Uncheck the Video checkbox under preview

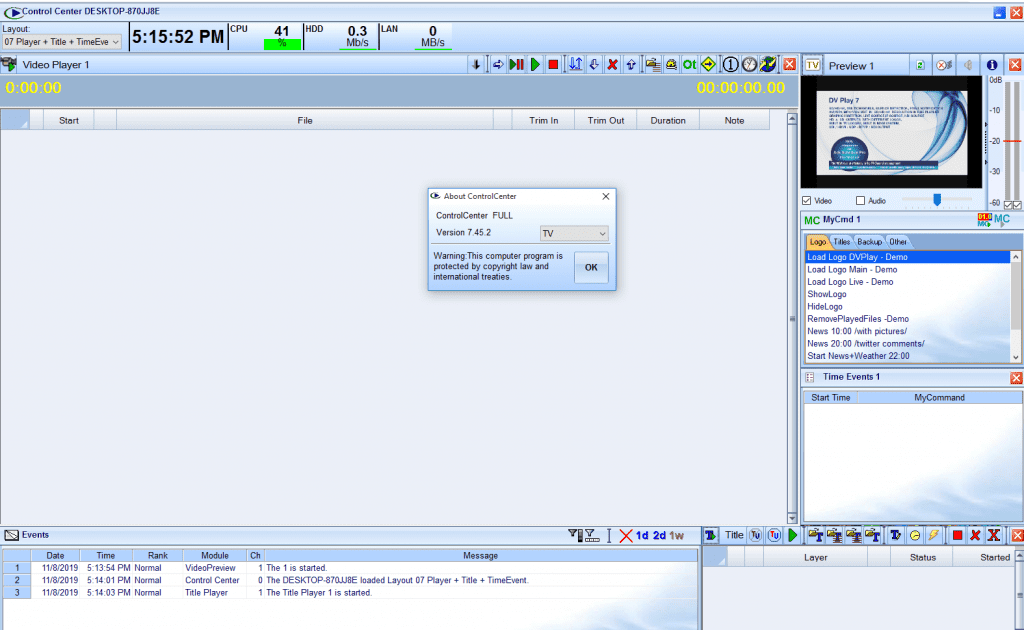(807, 201)
